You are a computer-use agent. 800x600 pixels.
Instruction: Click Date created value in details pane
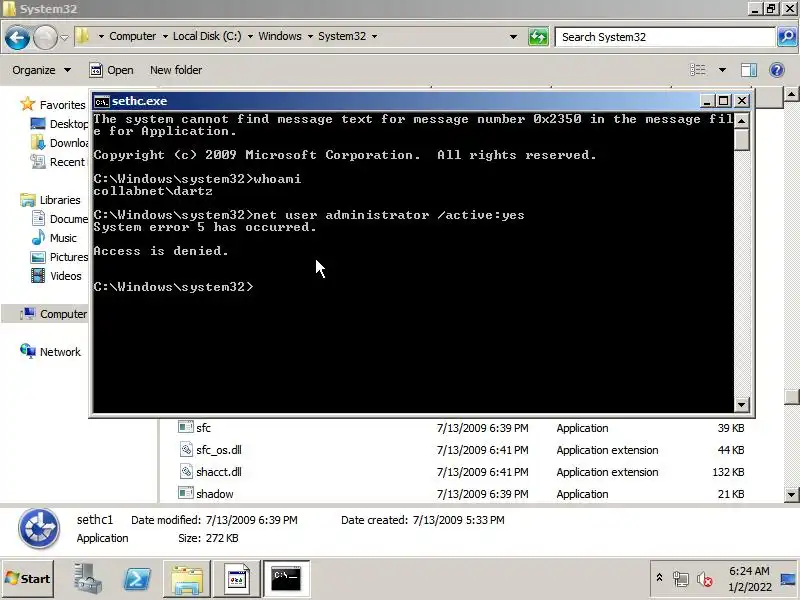point(458,520)
